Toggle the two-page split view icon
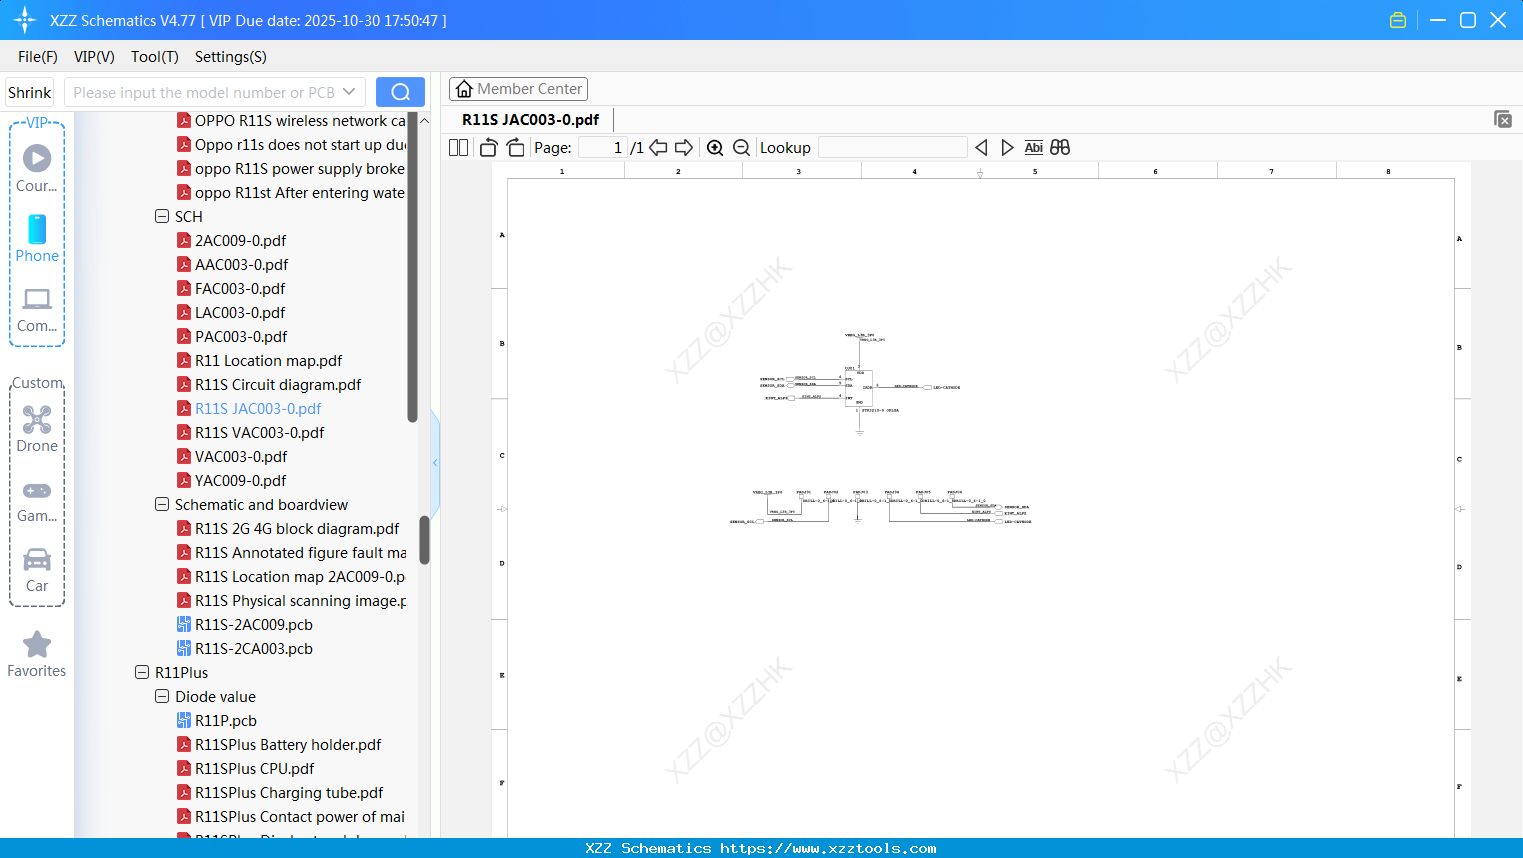1523x858 pixels. pyautogui.click(x=458, y=148)
